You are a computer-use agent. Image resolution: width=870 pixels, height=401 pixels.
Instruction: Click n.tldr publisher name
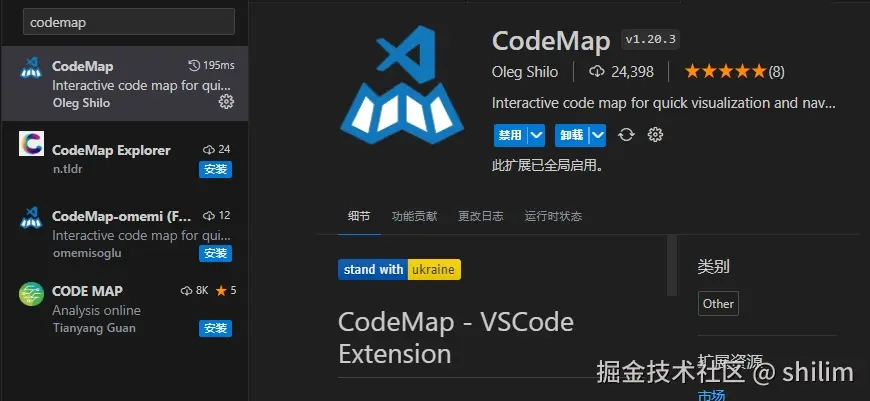click(68, 169)
